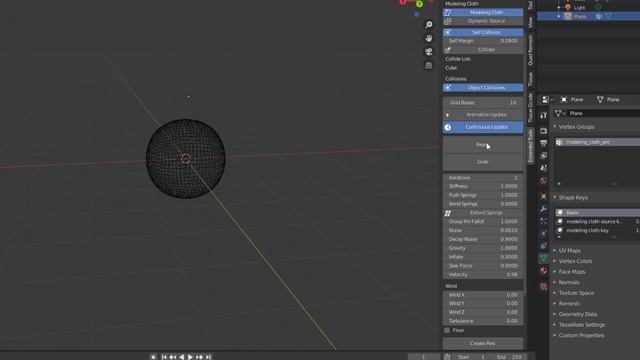Open the Output properties tab icon
This screenshot has height=360, width=640.
[543, 143]
